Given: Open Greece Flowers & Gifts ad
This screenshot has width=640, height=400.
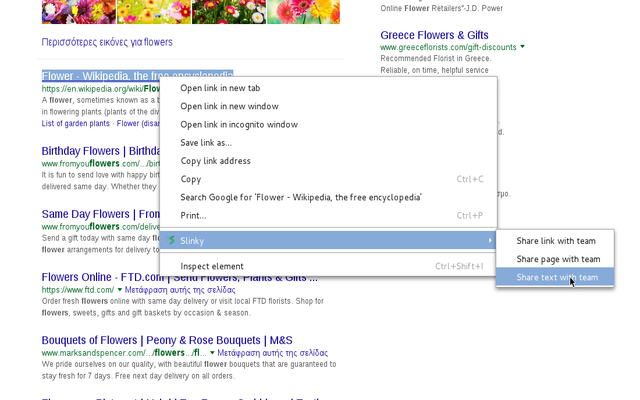Looking at the screenshot, I should click(x=434, y=35).
